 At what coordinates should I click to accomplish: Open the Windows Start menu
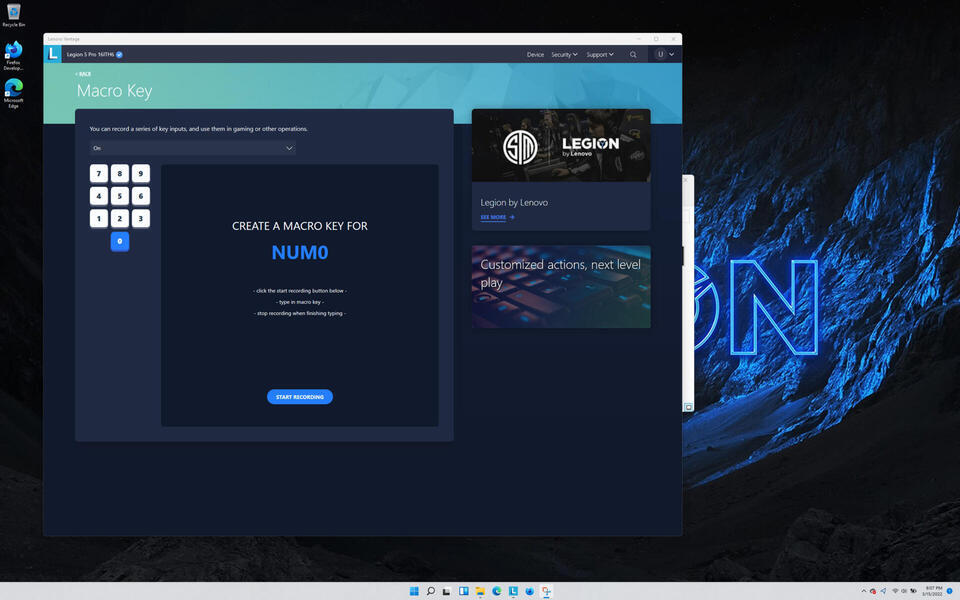pyautogui.click(x=414, y=591)
